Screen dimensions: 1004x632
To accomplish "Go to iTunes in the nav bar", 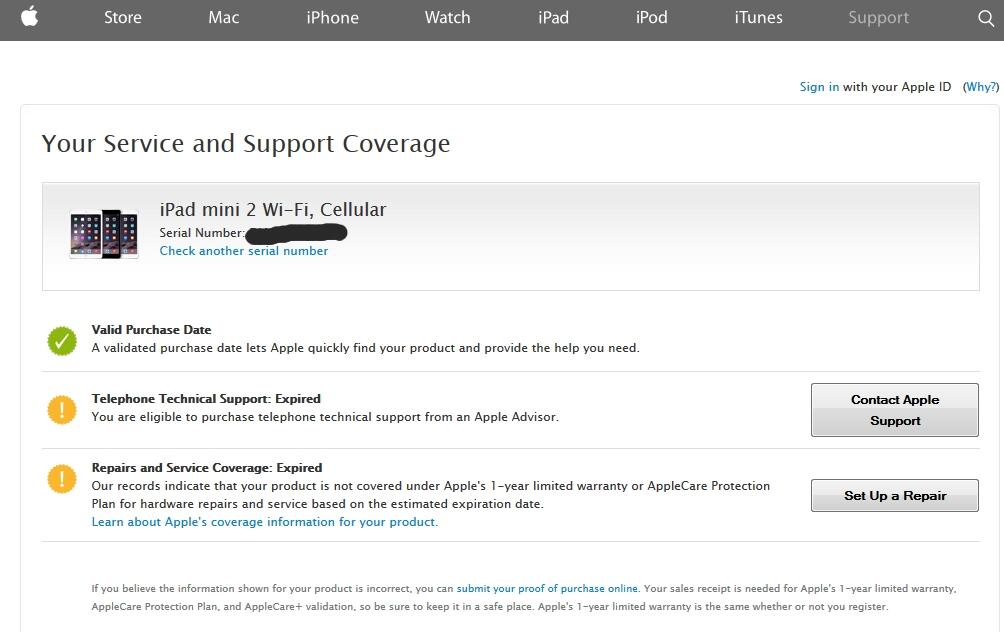I will pos(758,17).
